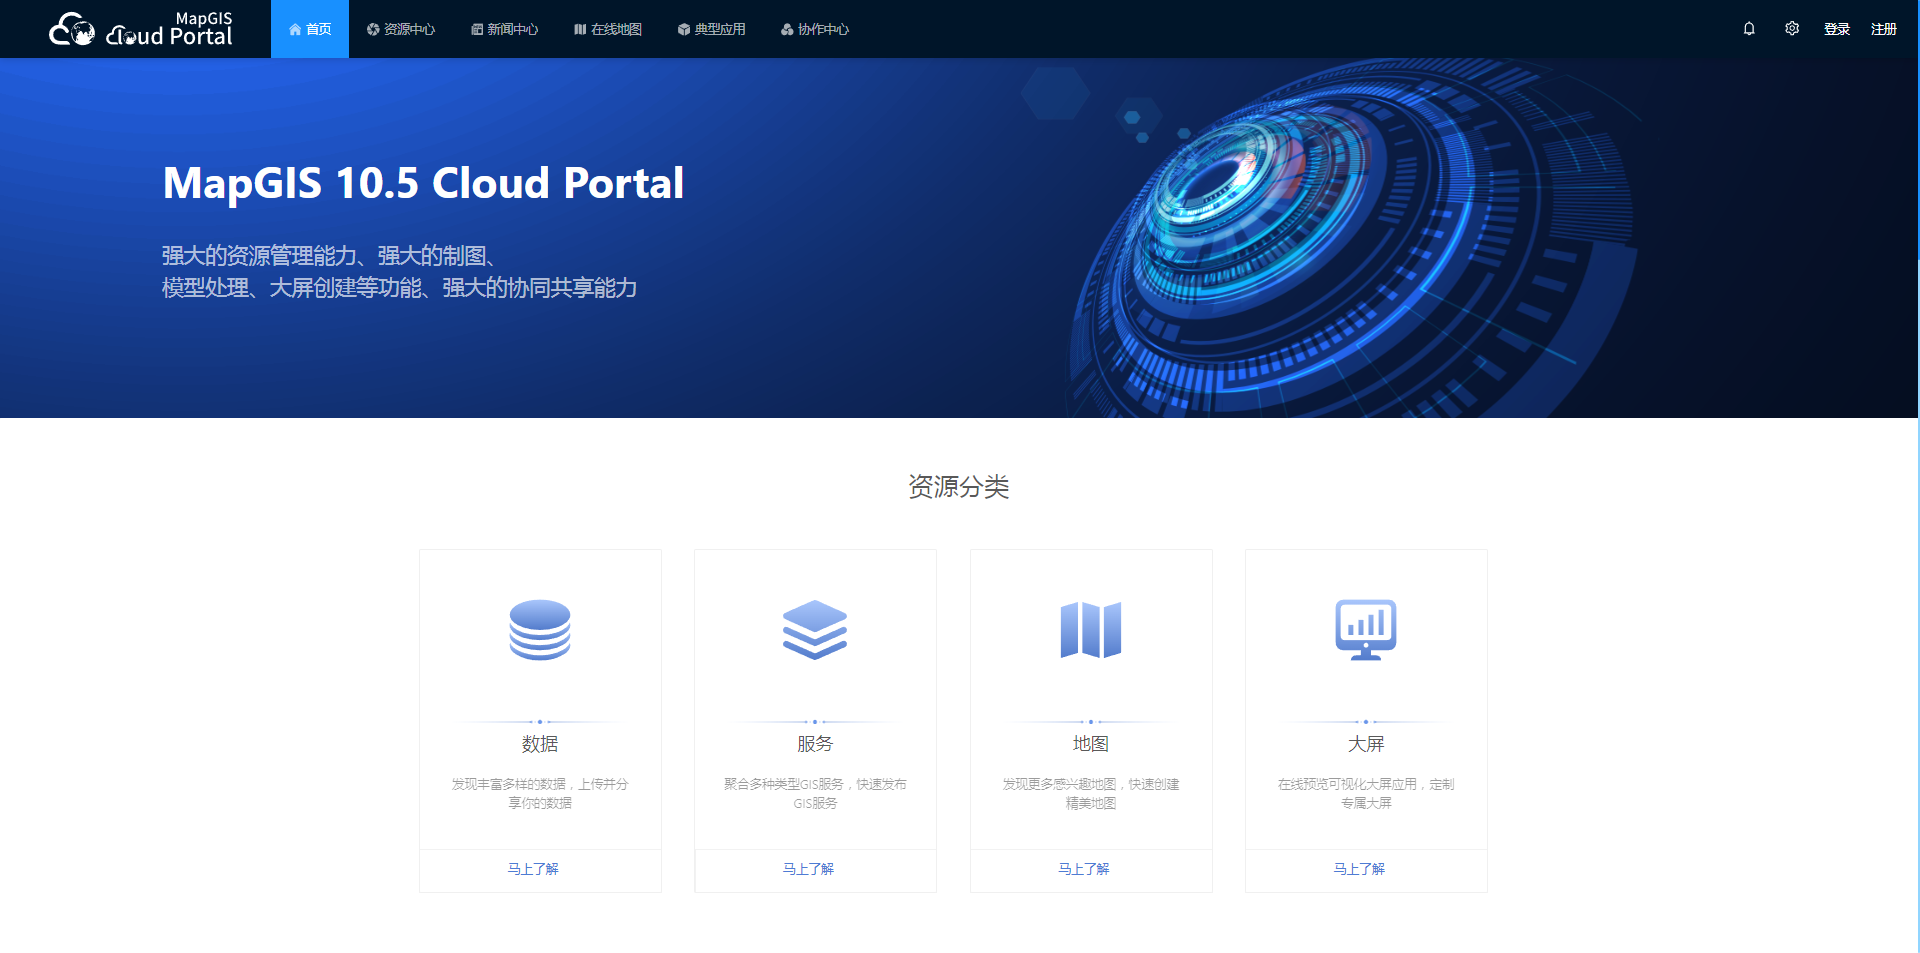
Task: Click the icon beside 协作中心
Action: click(787, 29)
